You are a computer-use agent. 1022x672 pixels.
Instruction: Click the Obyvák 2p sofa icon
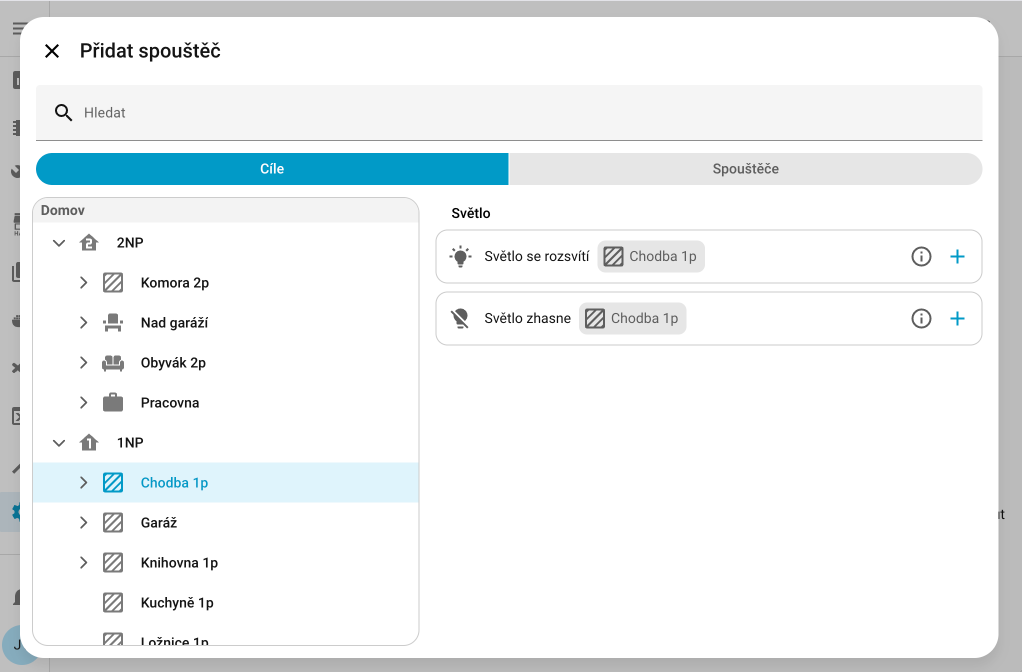113,363
